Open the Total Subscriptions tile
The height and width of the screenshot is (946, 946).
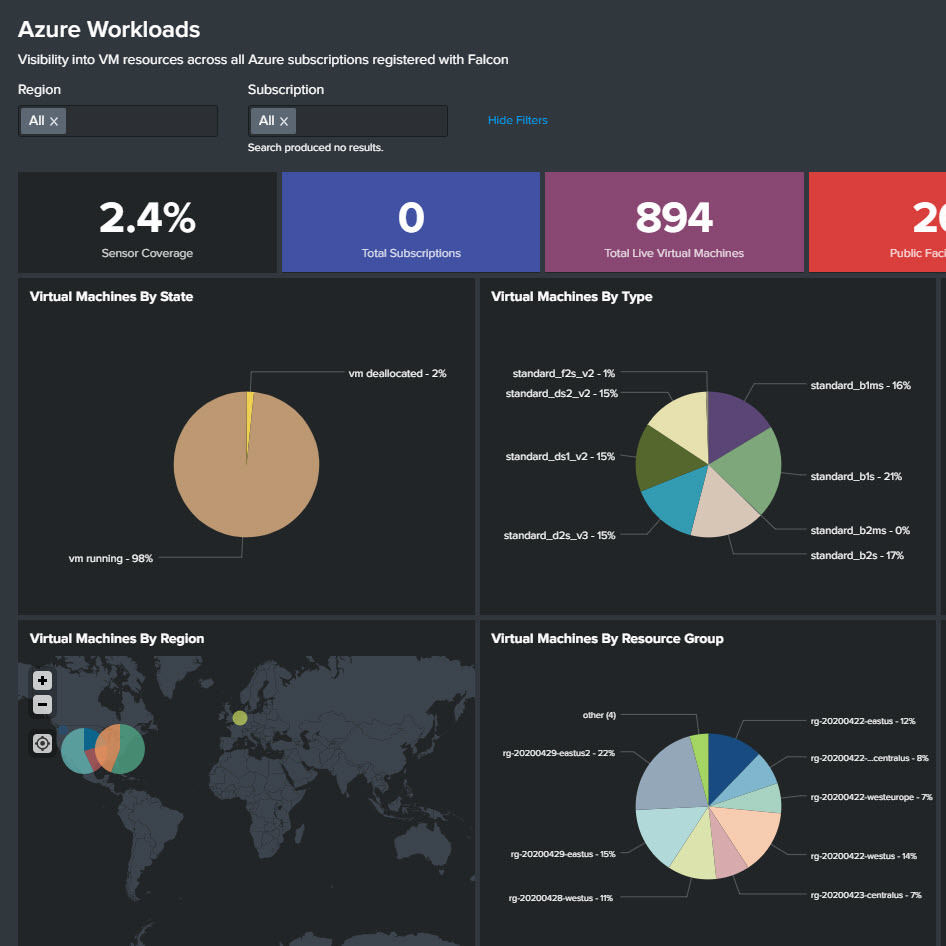coord(411,222)
